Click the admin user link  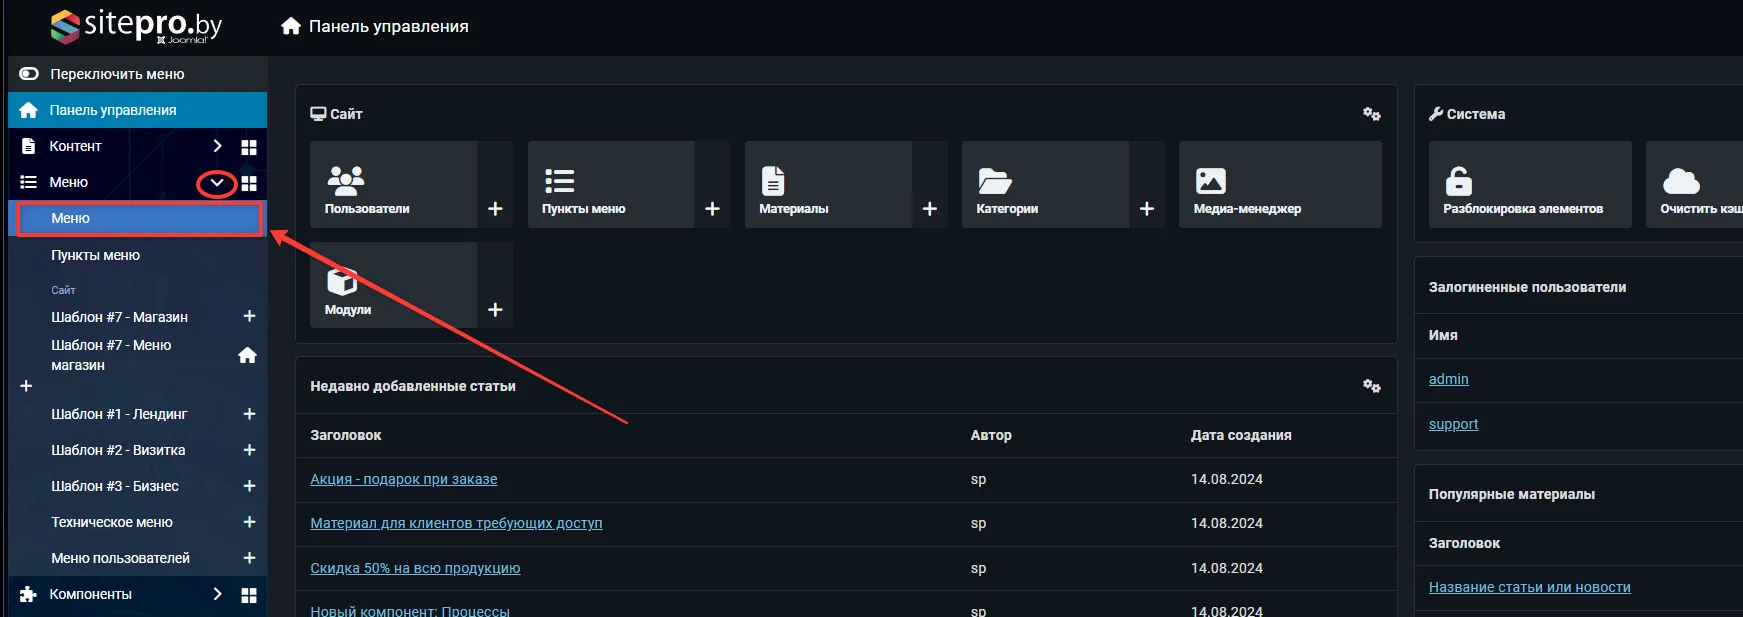[x=1448, y=379]
